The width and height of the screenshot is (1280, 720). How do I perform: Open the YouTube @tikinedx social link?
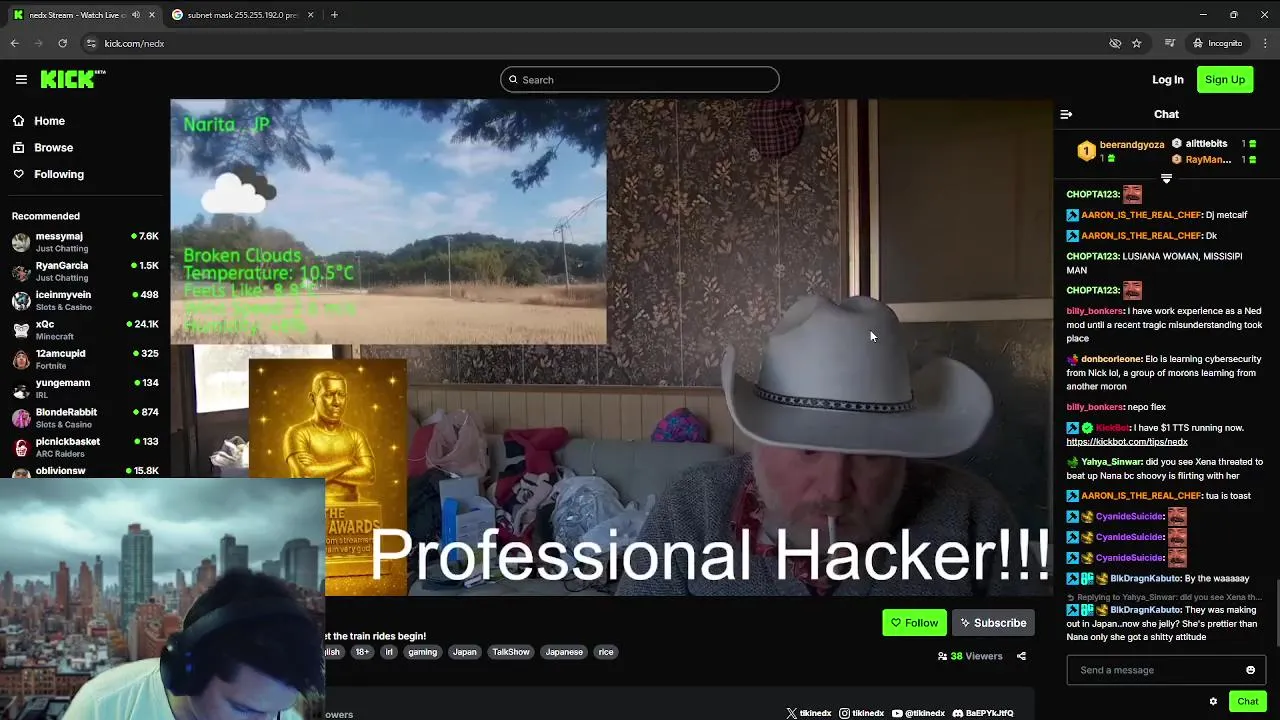coord(918,713)
